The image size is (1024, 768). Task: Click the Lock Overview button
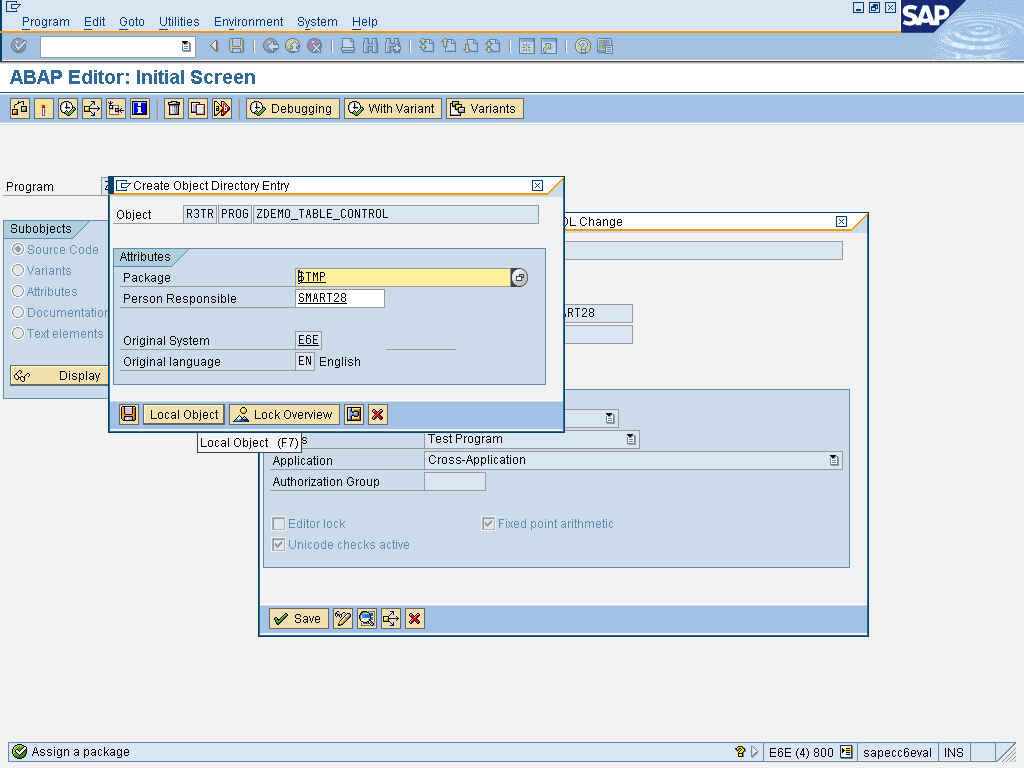click(285, 414)
